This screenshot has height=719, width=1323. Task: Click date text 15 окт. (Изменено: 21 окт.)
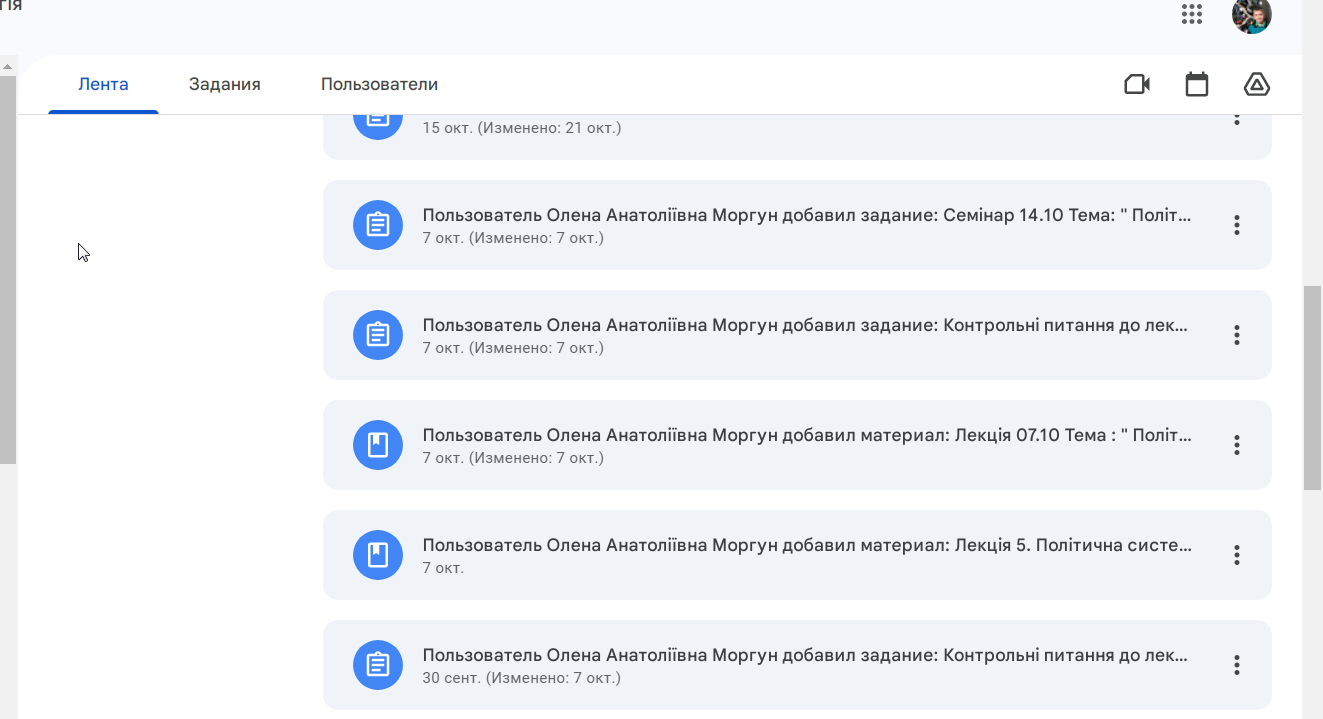pos(522,128)
